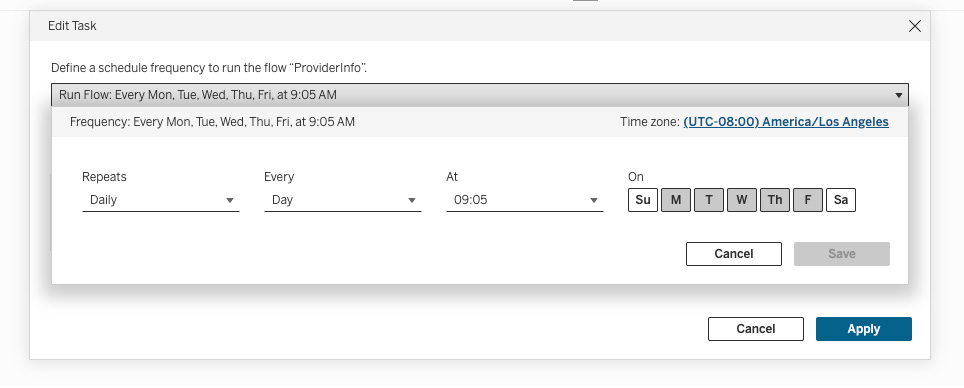Open the America/Los Angeles time zone link

click(786, 122)
